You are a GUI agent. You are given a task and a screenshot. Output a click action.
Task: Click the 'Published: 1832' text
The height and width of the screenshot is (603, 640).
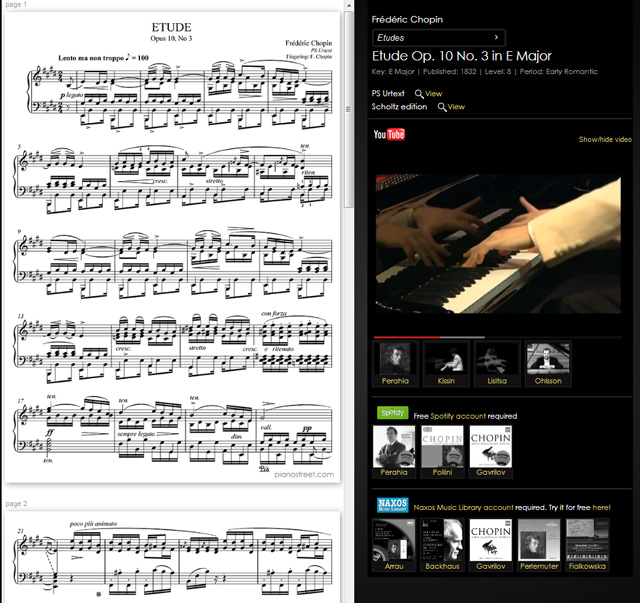coord(449,72)
